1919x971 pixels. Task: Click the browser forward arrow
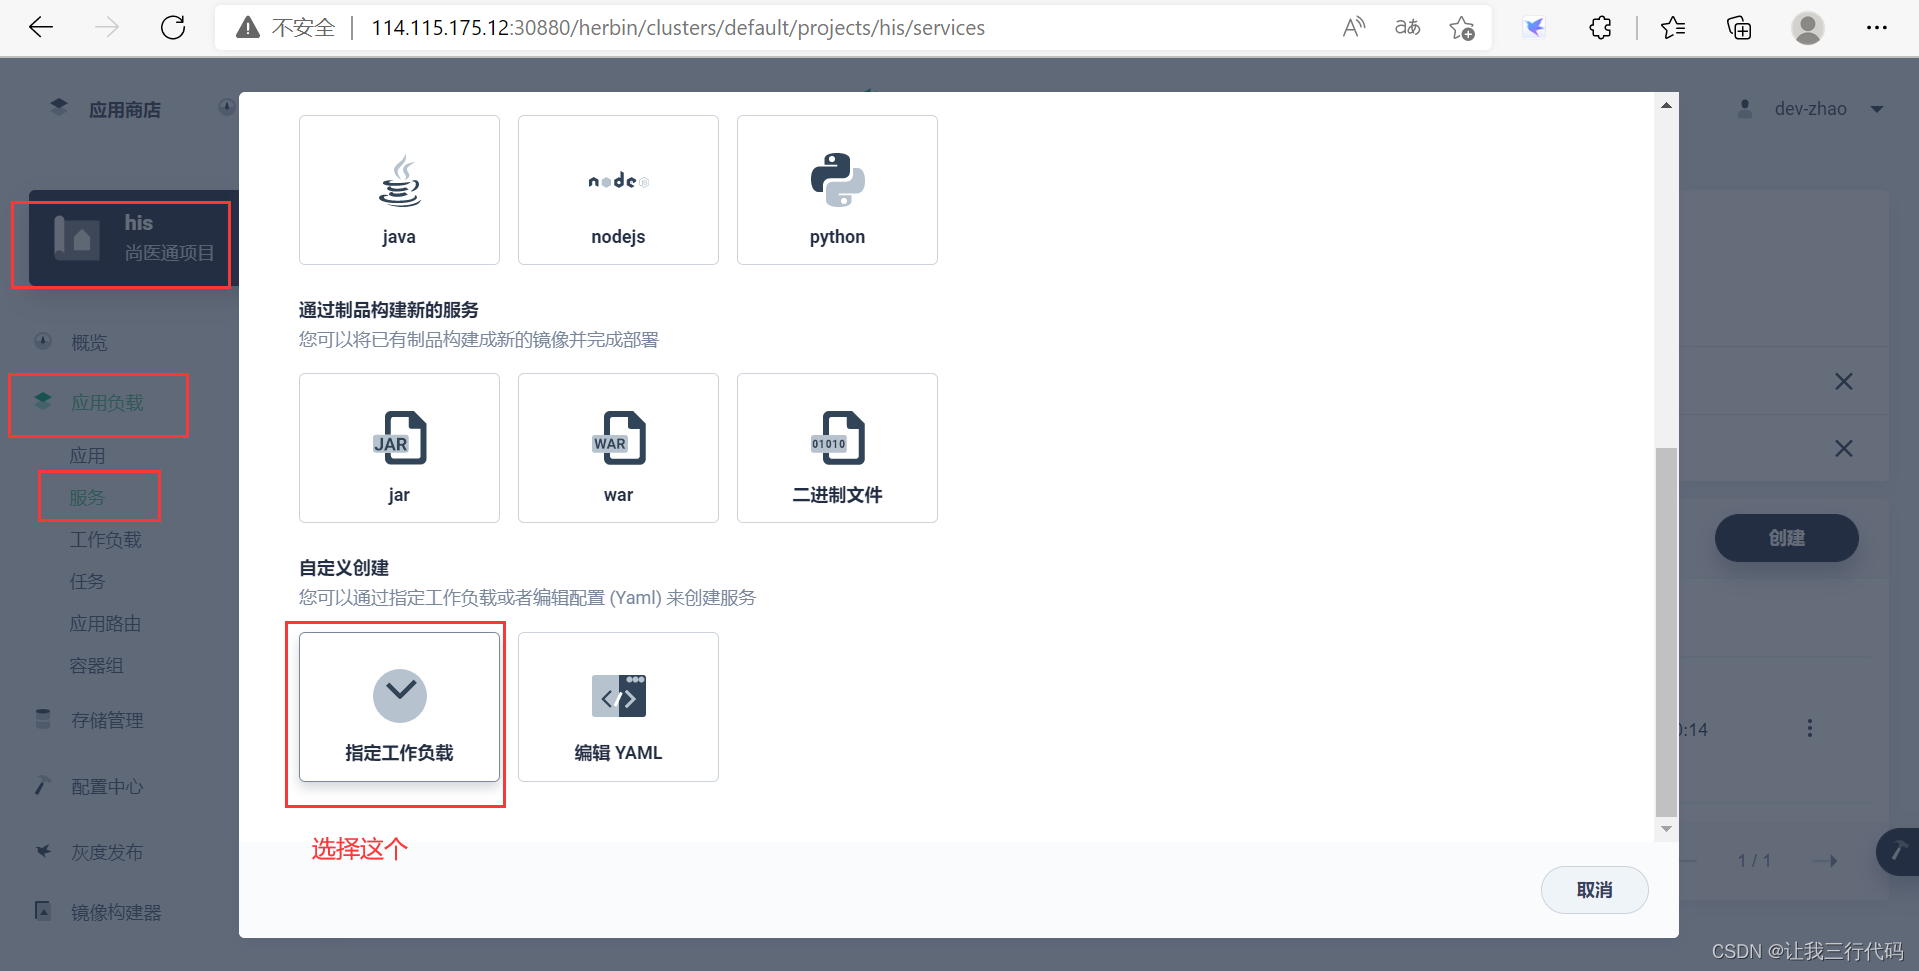click(x=107, y=28)
